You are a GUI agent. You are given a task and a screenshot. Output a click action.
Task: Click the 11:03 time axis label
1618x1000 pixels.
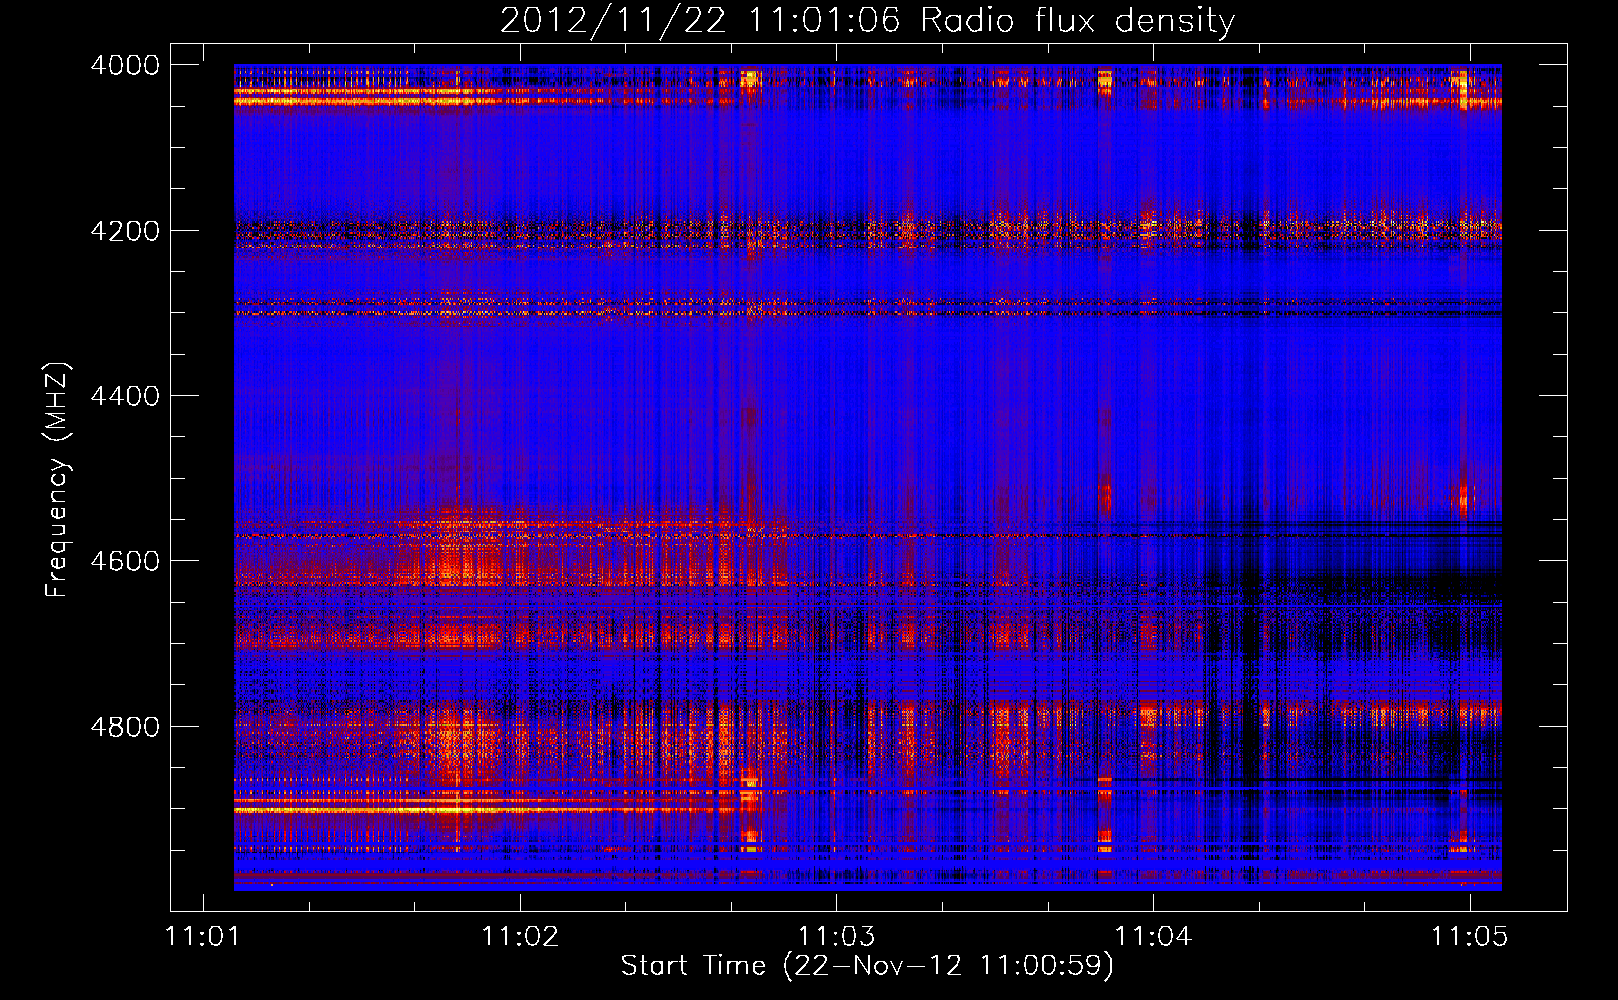[836, 936]
